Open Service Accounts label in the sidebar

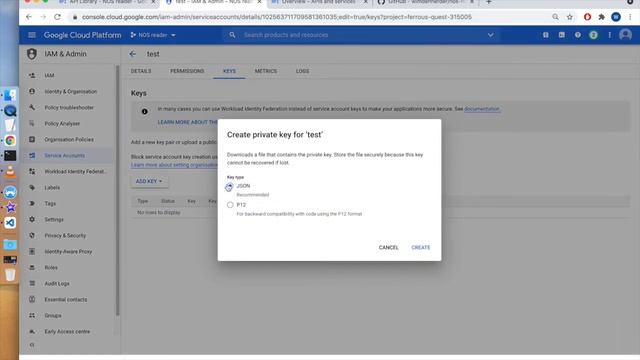click(x=64, y=156)
